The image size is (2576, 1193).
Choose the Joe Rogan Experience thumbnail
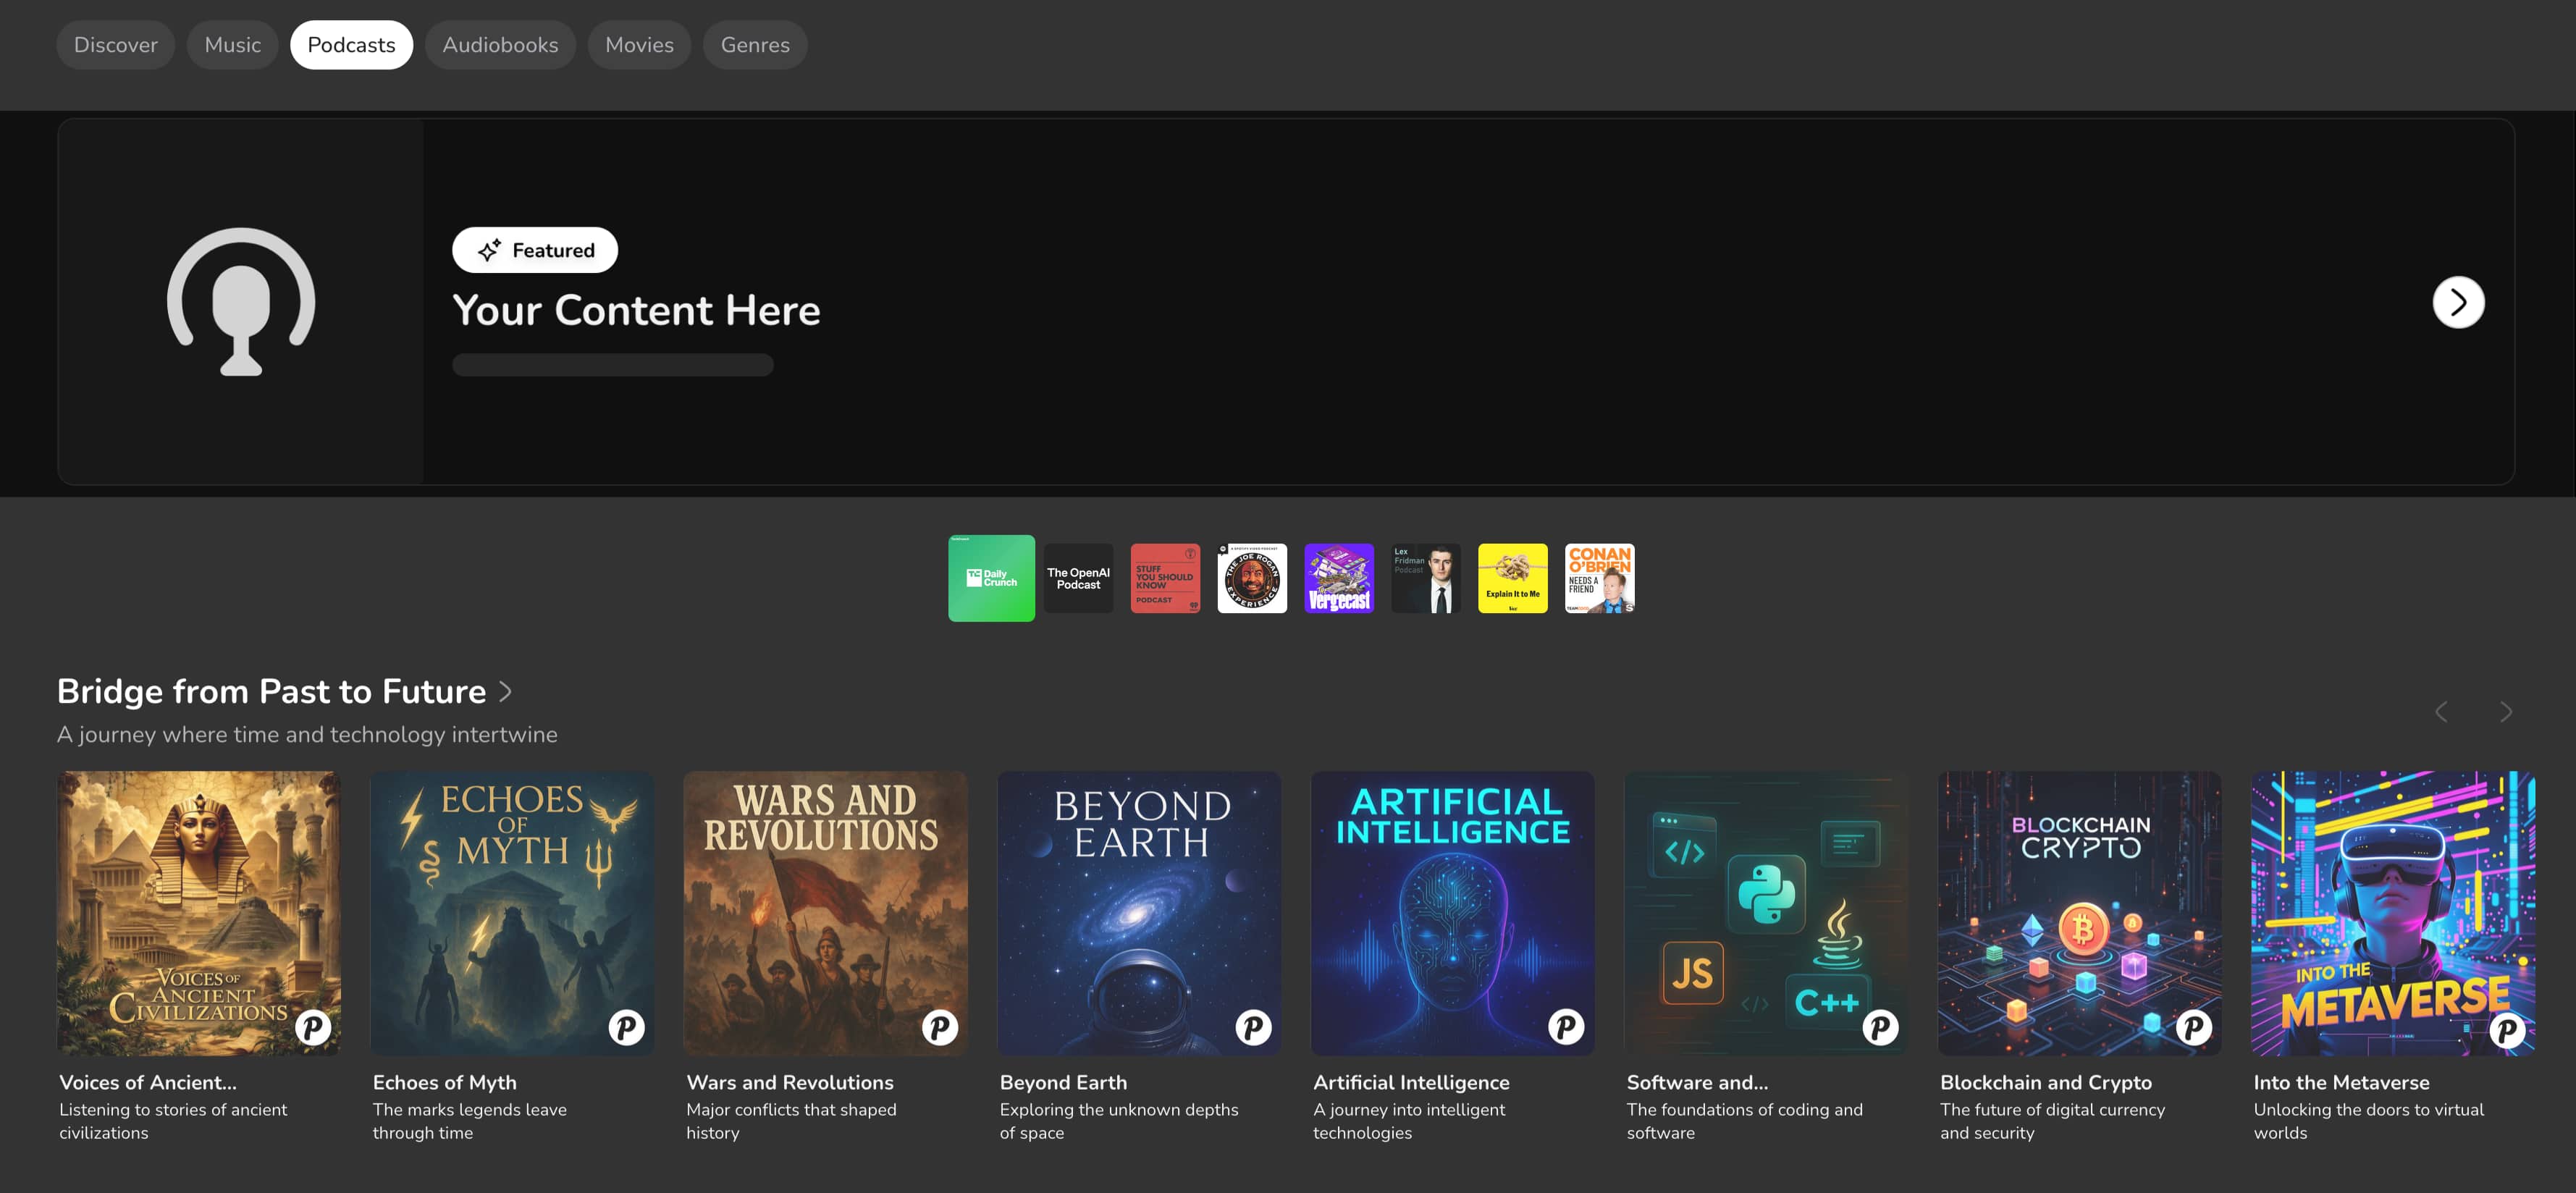click(x=1252, y=578)
